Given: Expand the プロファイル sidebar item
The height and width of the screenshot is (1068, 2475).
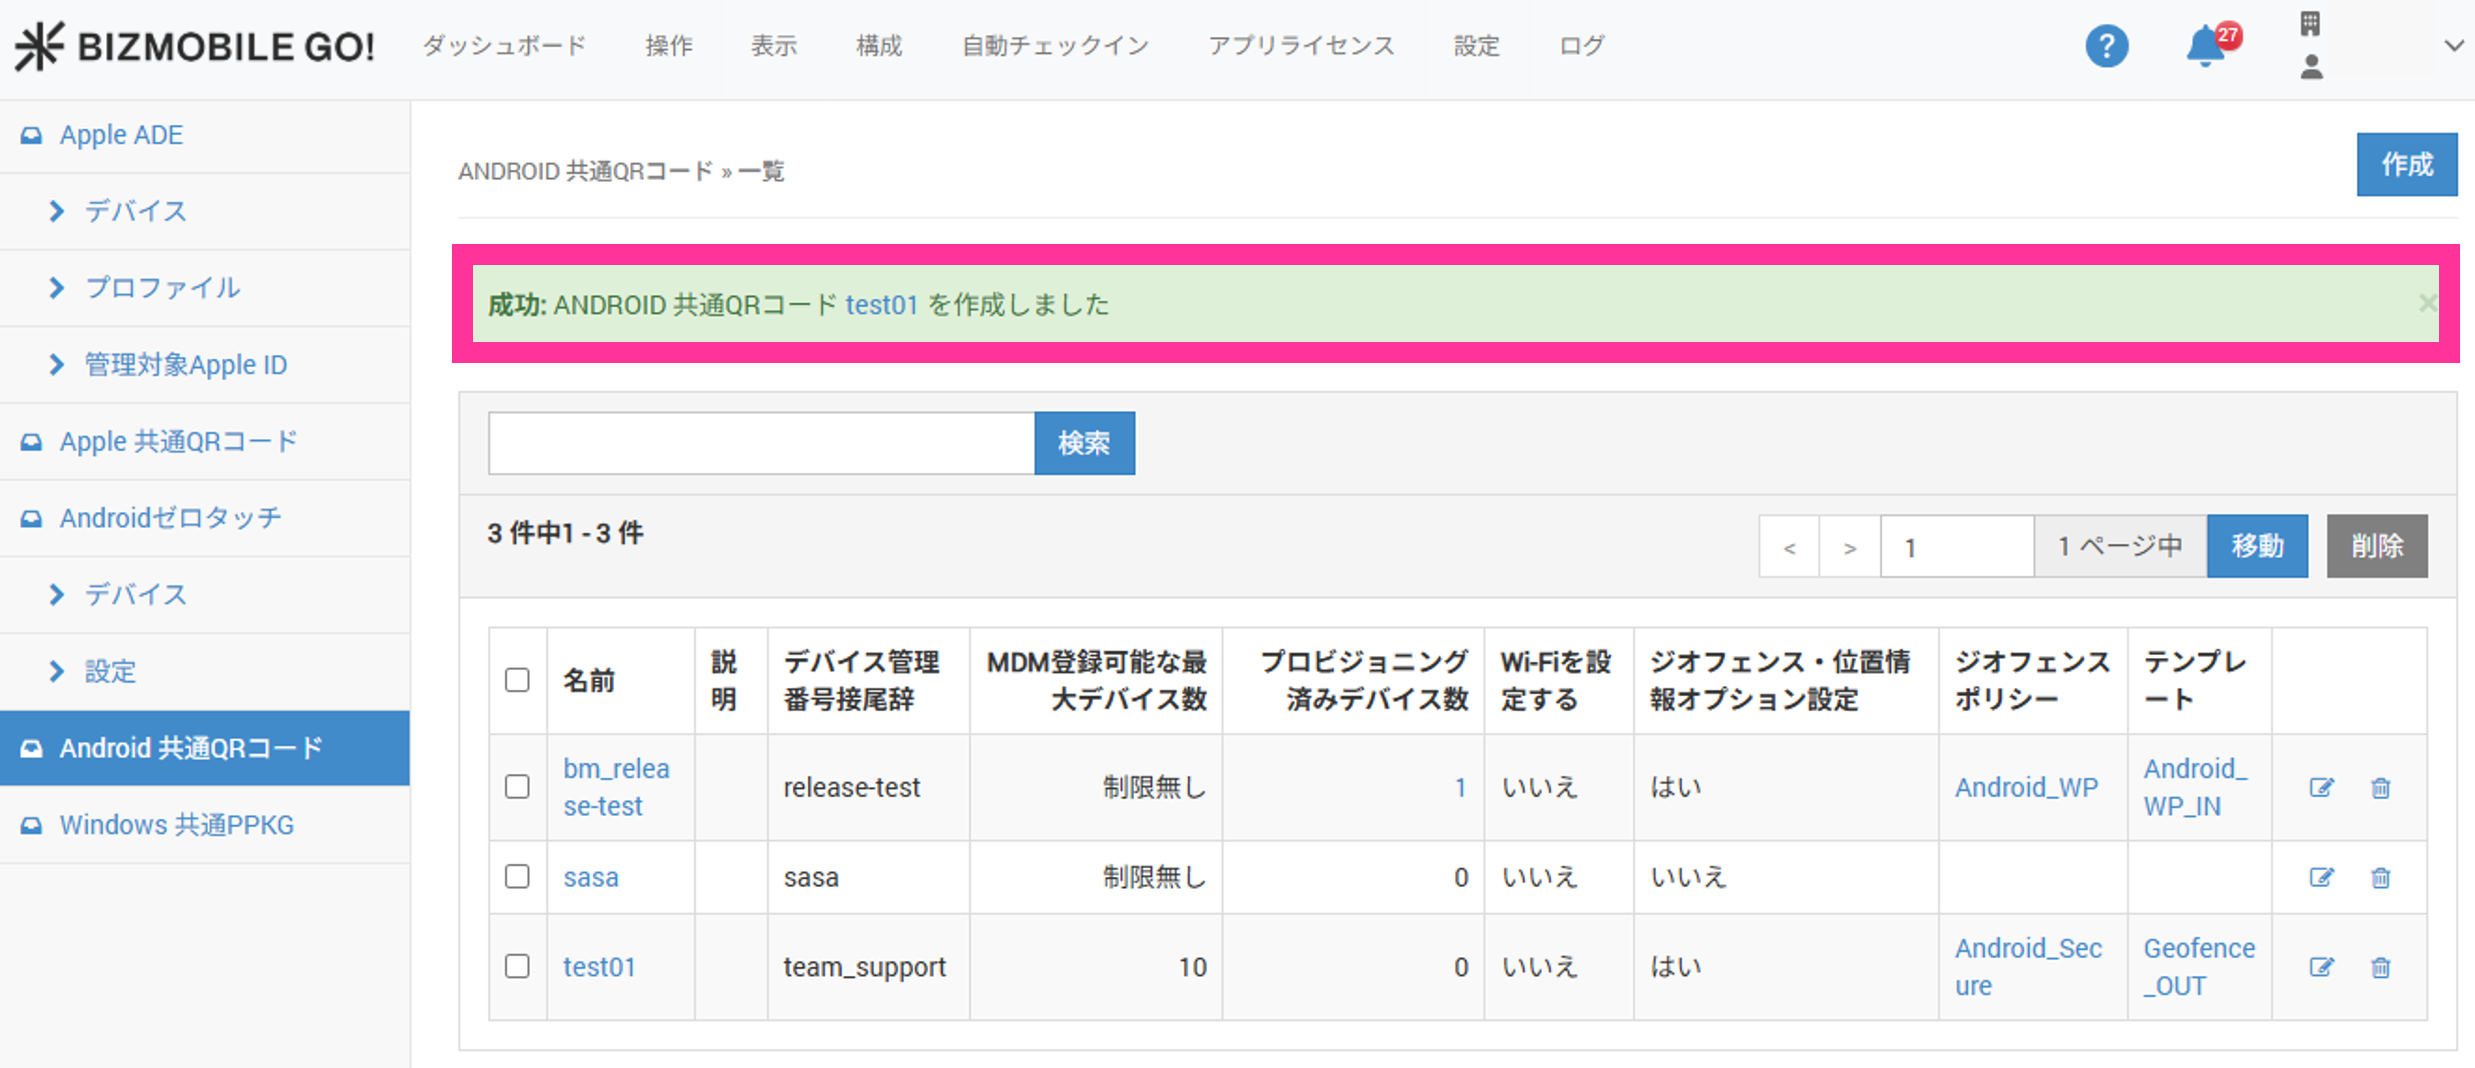Looking at the screenshot, I should pos(161,288).
